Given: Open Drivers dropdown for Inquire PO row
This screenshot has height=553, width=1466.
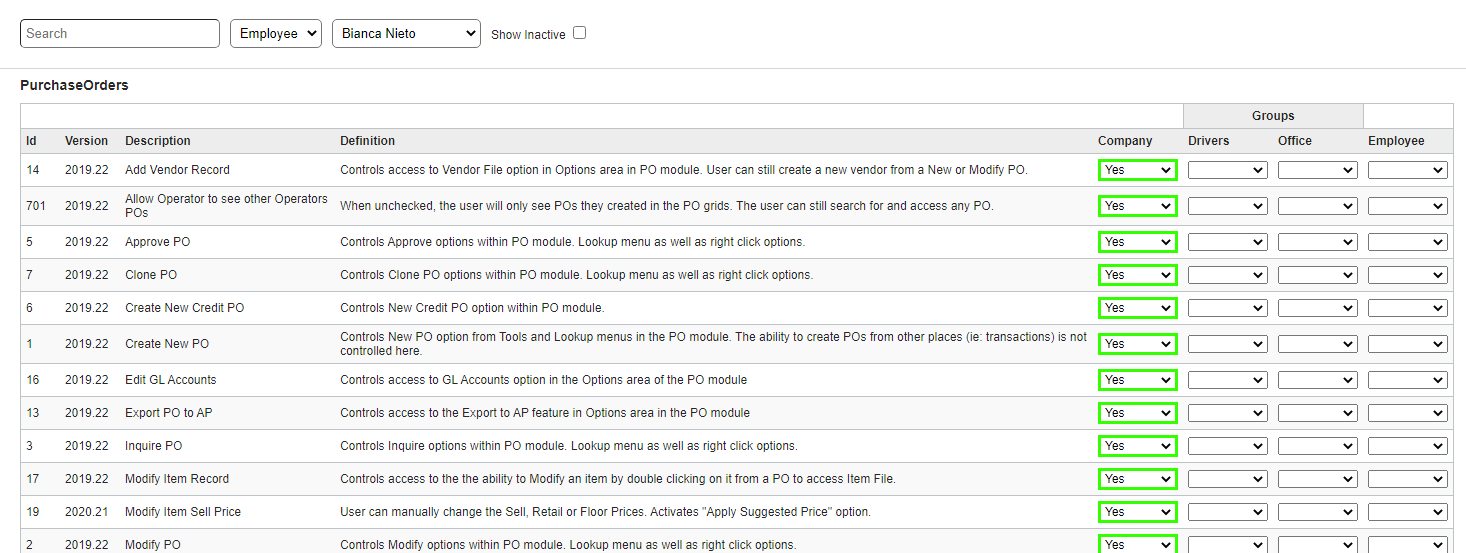Looking at the screenshot, I should 1227,446.
